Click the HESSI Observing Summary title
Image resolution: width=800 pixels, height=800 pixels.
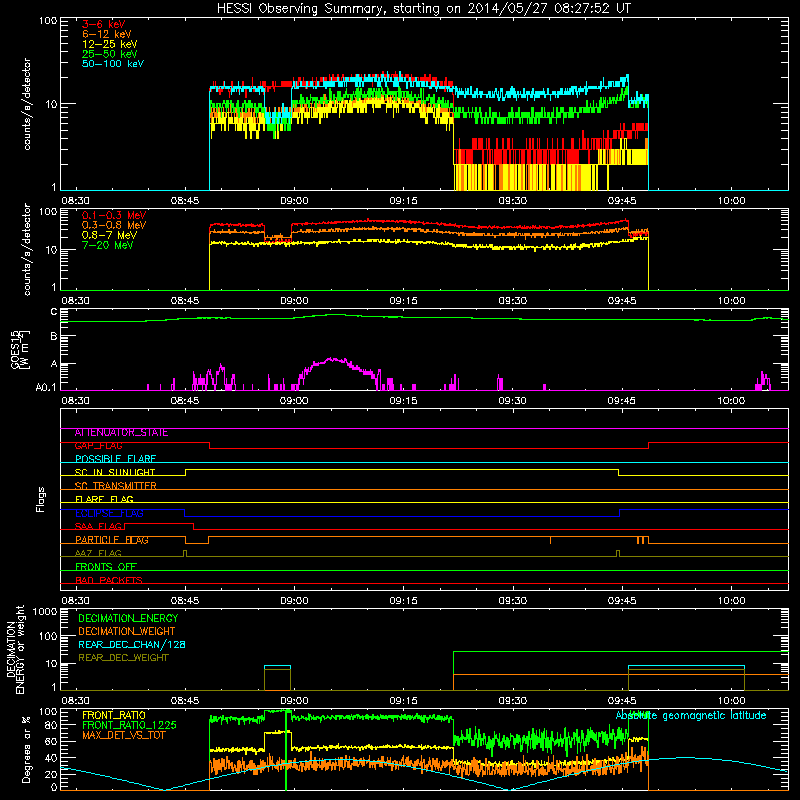423,9
